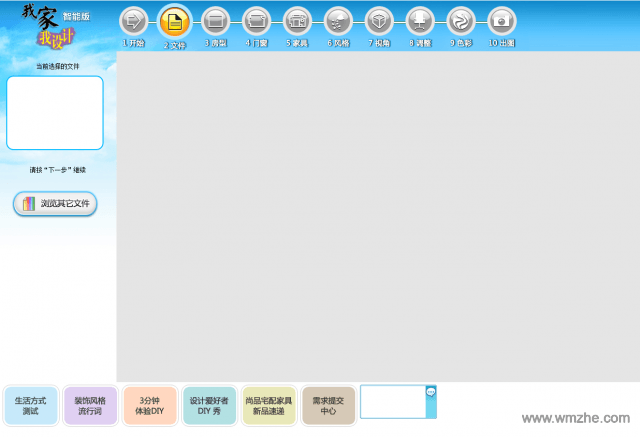This screenshot has width=640, height=437.
Task: Select the step 2 文件 (File) icon
Action: click(174, 21)
